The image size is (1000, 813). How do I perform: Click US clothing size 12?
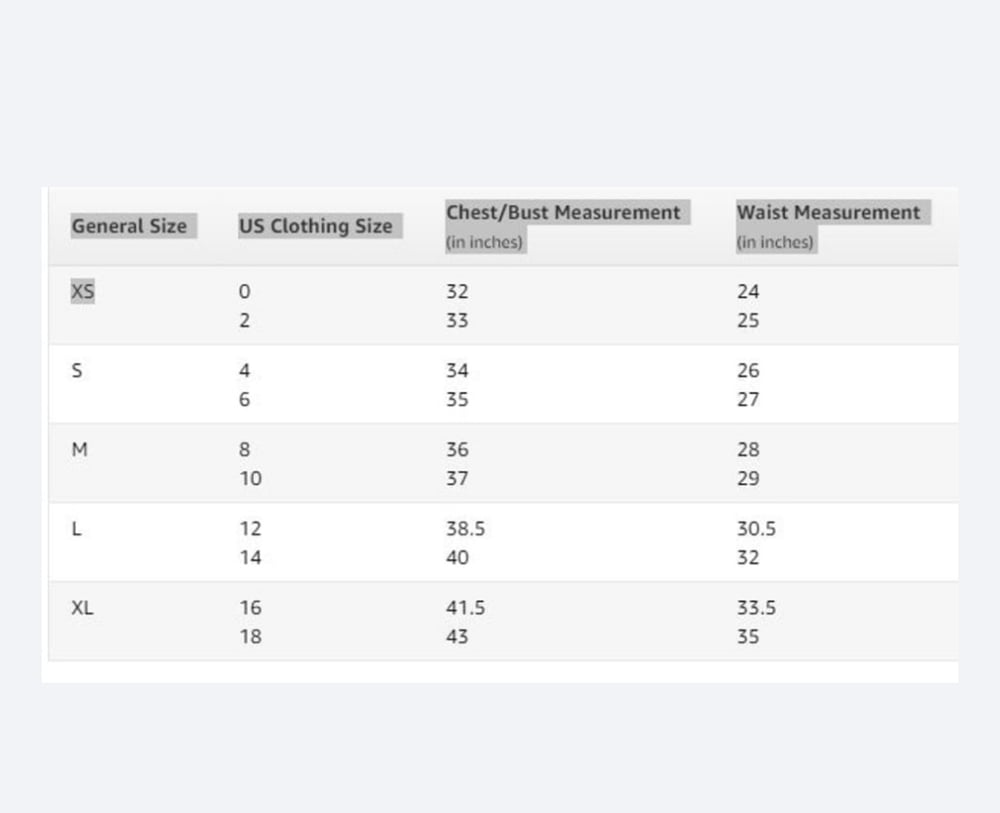[x=250, y=528]
